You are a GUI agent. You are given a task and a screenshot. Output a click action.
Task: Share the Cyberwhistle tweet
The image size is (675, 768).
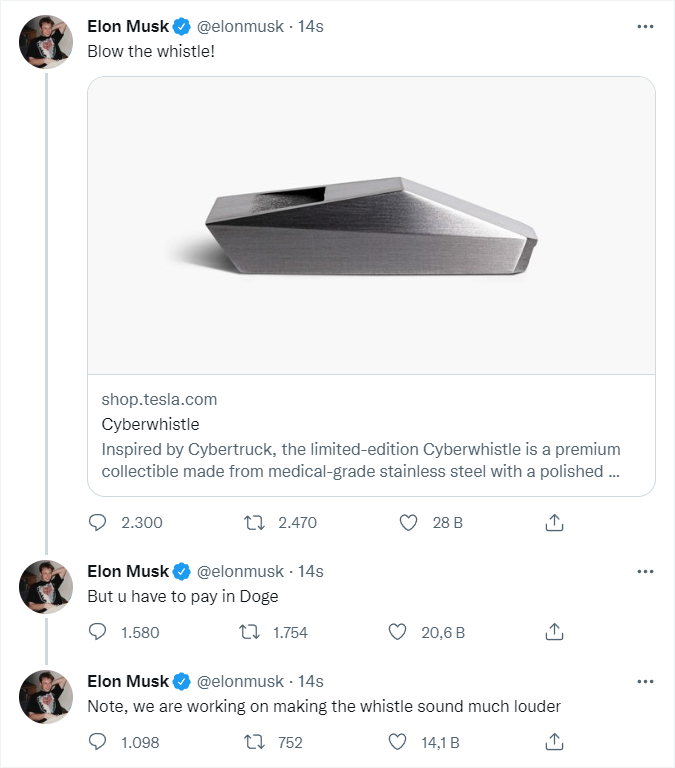click(x=556, y=522)
